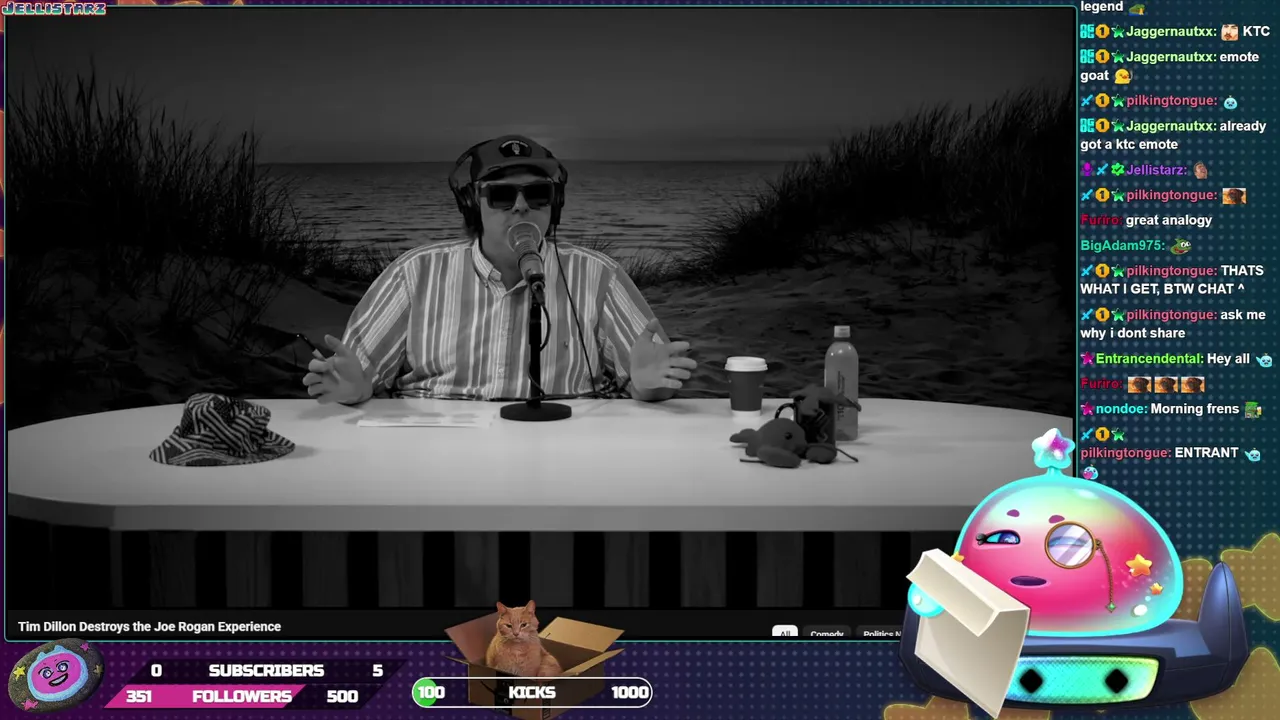Click the nondoe username in chat
The image size is (1280, 720).
(1121, 409)
